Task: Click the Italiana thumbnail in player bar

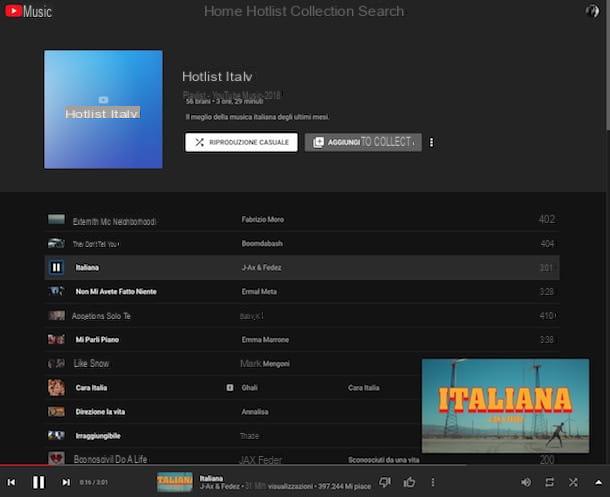Action: [175, 482]
